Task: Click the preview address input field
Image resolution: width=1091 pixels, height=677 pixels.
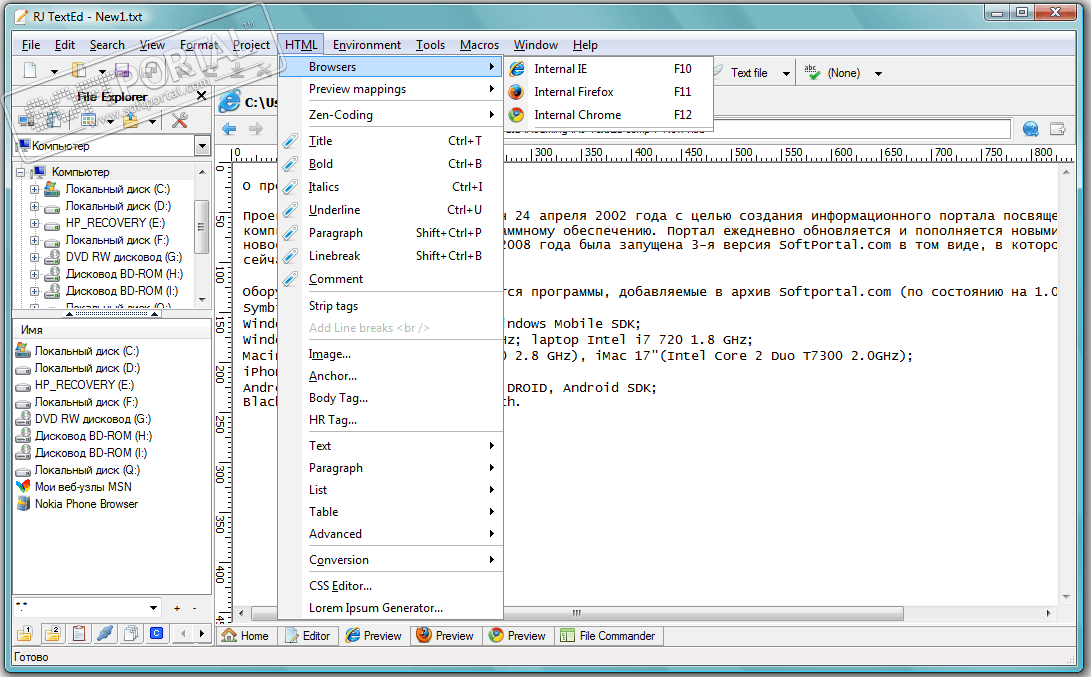Action: pos(760,129)
